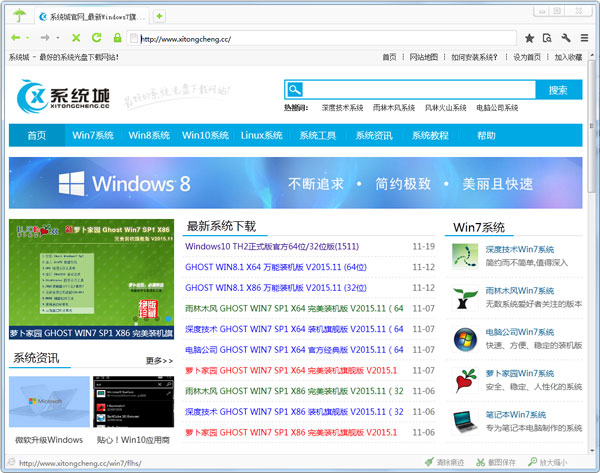Open the 贴心！Win10应用商 news thumbnail
Screen dimensions: 600x473
[134, 402]
